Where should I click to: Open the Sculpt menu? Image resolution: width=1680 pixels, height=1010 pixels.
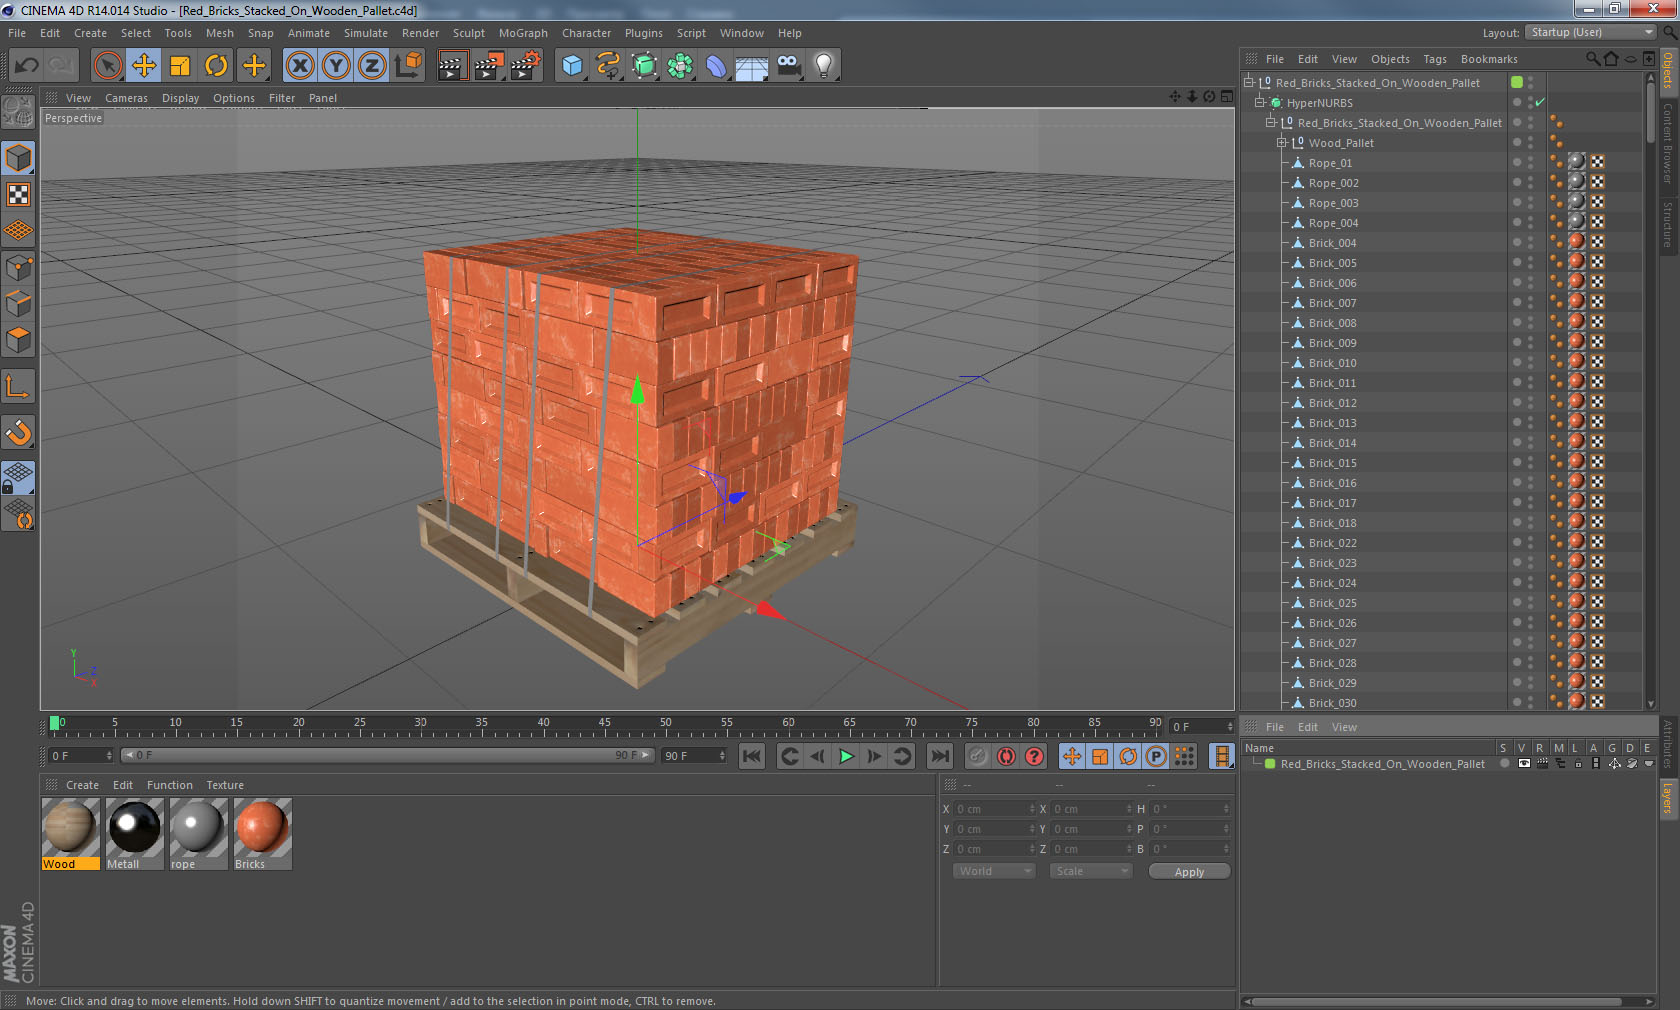468,33
